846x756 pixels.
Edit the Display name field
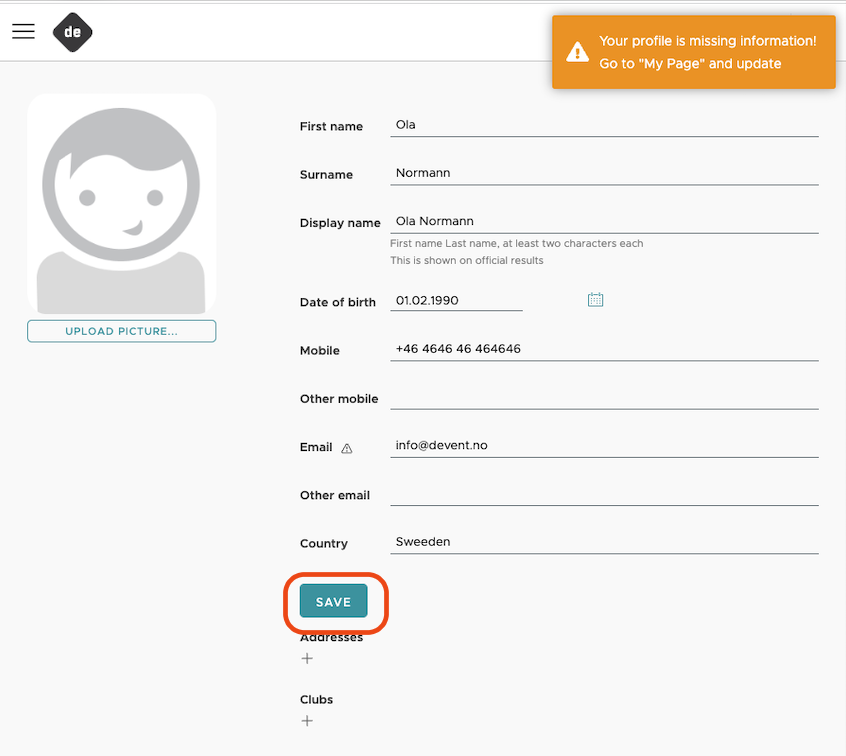click(x=604, y=222)
